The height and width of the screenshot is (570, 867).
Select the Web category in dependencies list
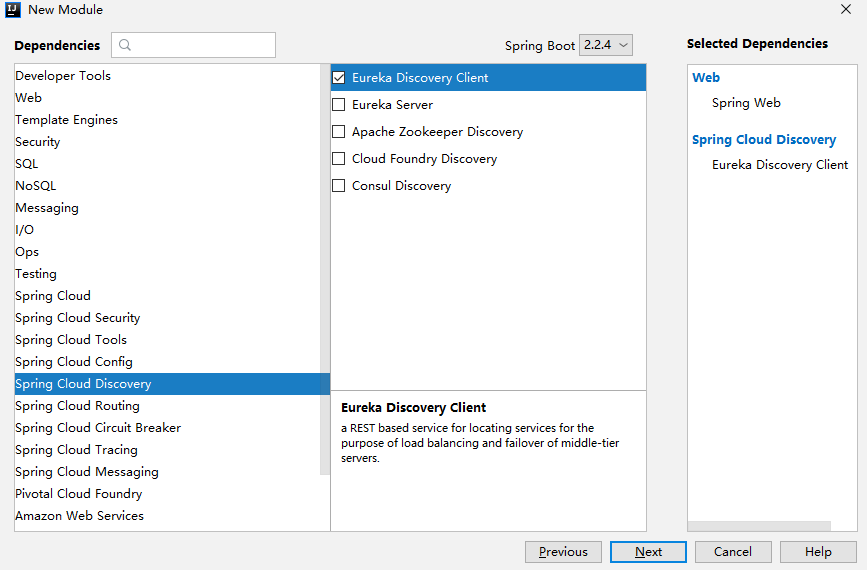tap(168, 98)
